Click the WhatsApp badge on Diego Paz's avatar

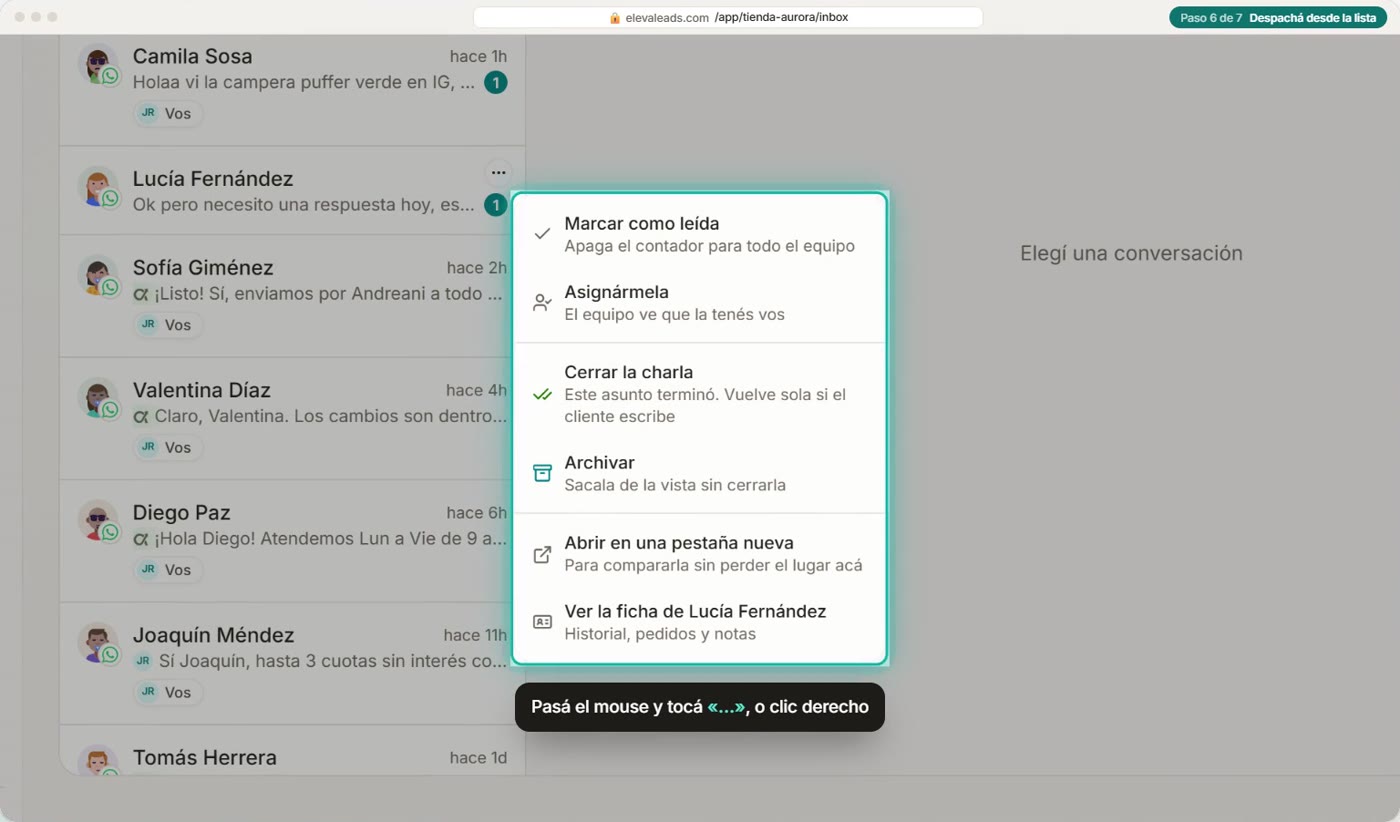point(110,532)
